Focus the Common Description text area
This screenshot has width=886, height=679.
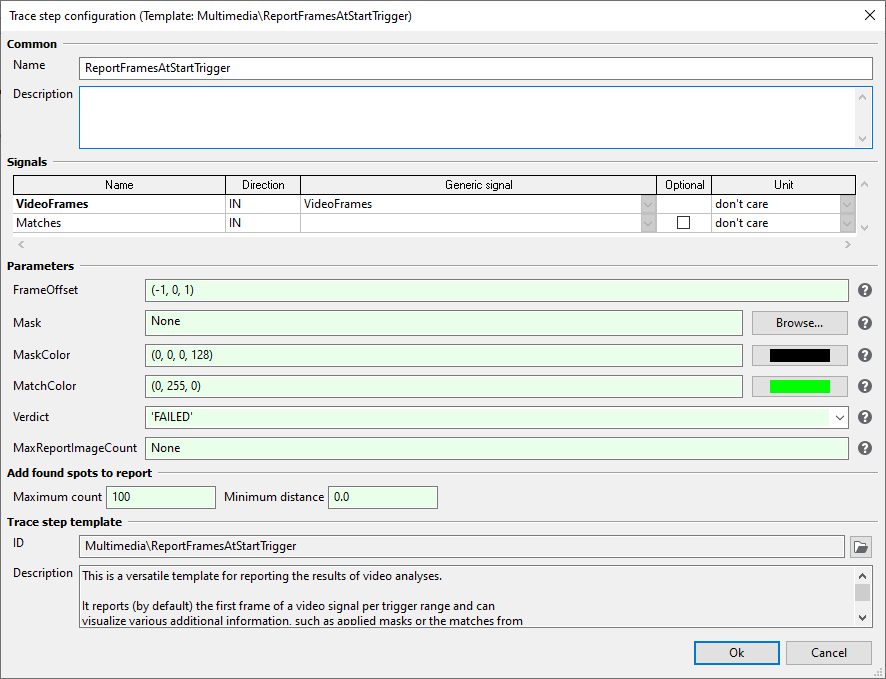click(476, 117)
